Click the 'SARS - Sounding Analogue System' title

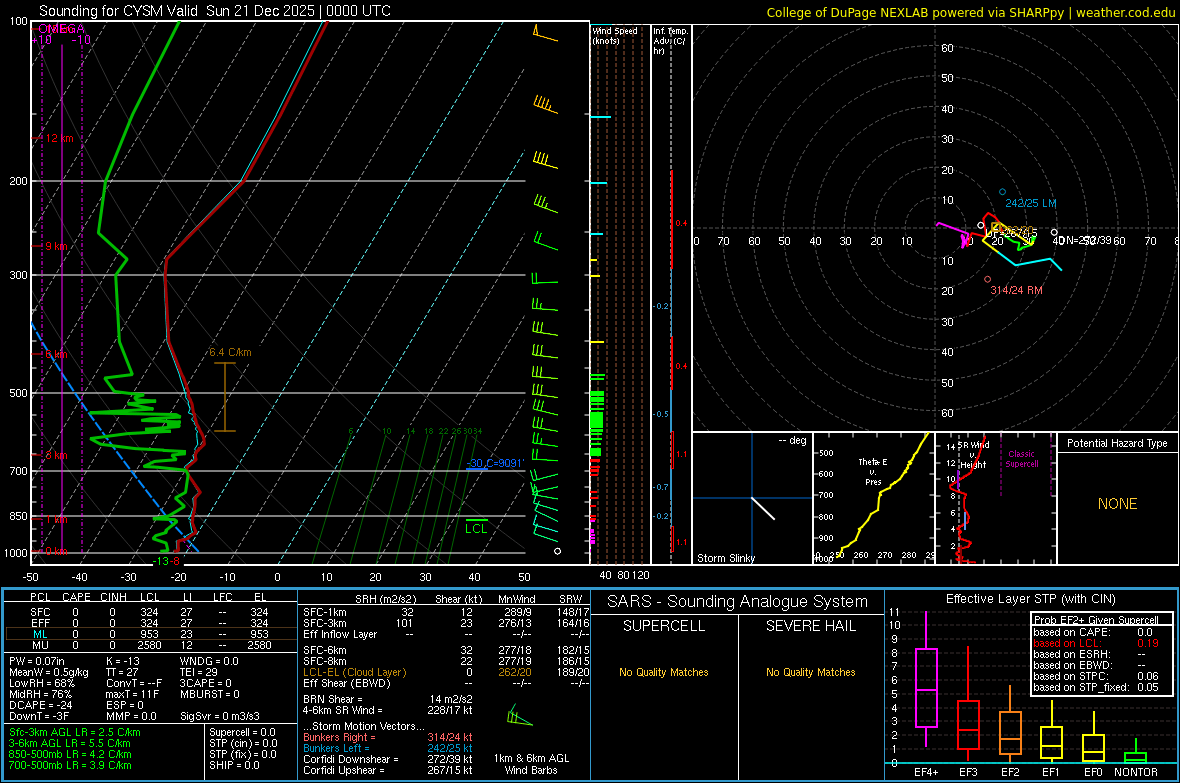tap(738, 601)
